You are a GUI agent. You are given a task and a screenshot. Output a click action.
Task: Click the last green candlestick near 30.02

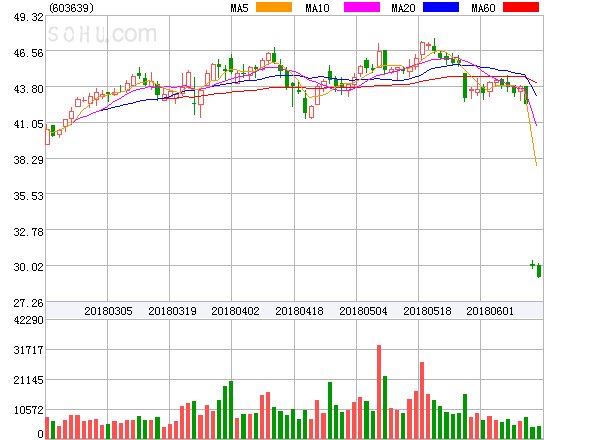539,271
